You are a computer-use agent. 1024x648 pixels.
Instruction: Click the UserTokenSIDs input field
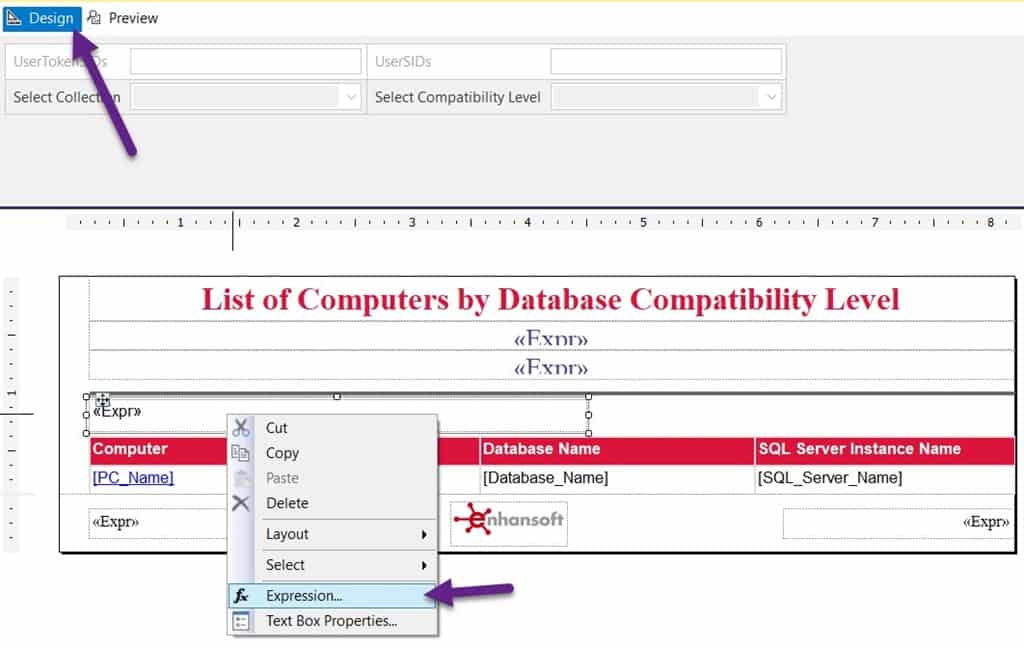246,61
